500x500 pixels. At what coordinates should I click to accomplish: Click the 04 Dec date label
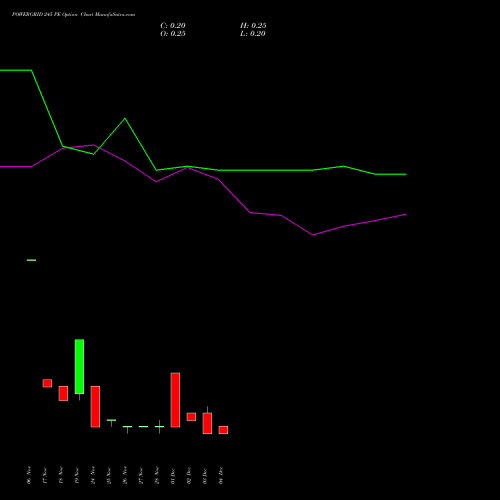click(x=221, y=475)
